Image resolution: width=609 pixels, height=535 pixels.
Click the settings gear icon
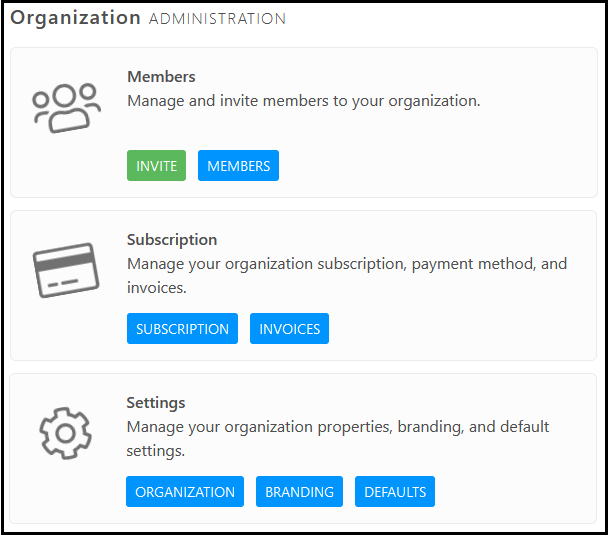[66, 433]
